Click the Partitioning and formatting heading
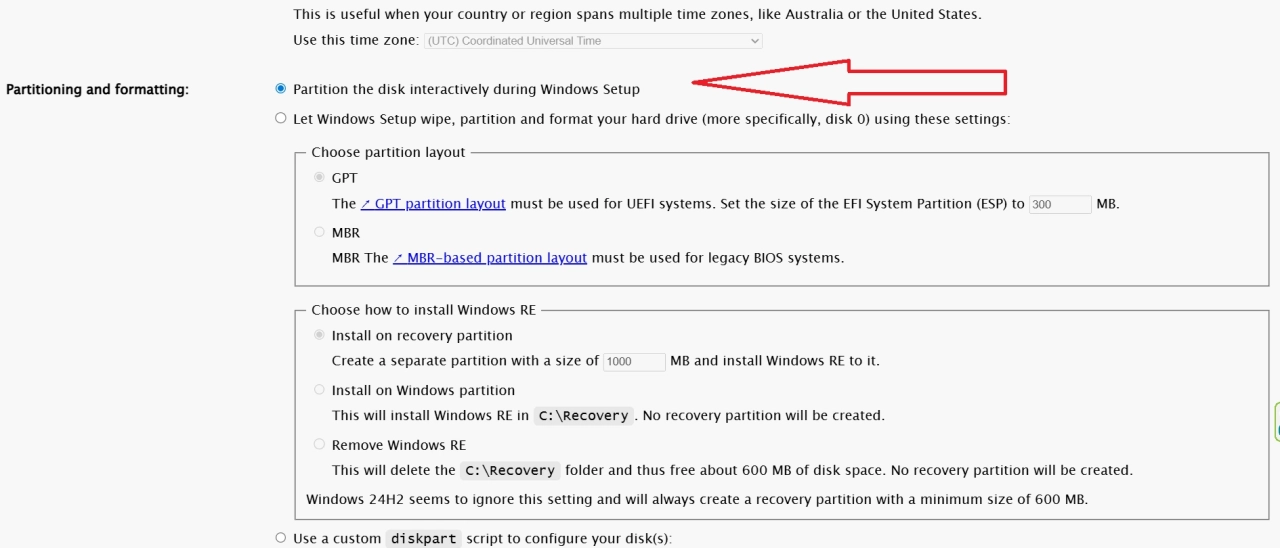1280x548 pixels. point(97,90)
